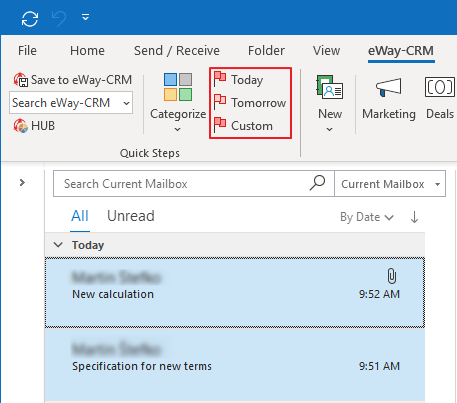Flag the email for Tomorrow

[x=250, y=103]
